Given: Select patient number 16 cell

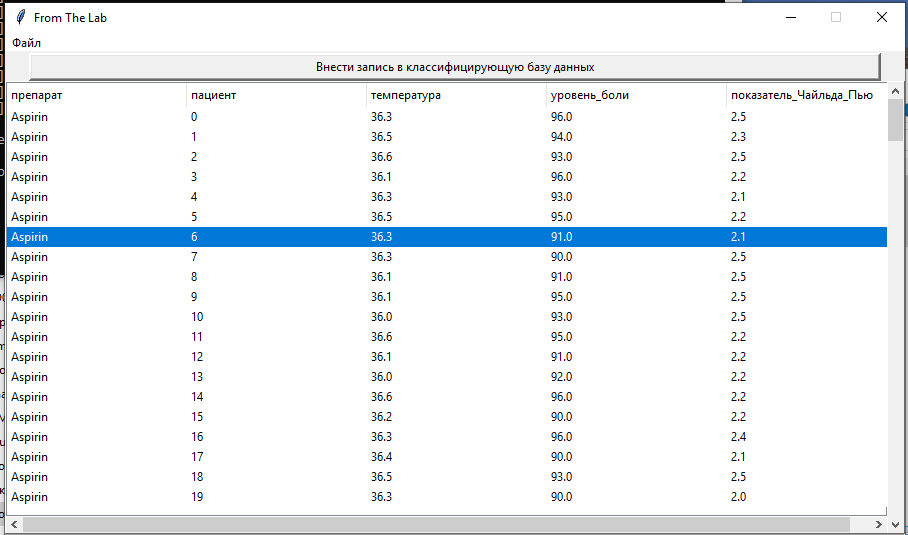Looking at the screenshot, I should pos(197,437).
